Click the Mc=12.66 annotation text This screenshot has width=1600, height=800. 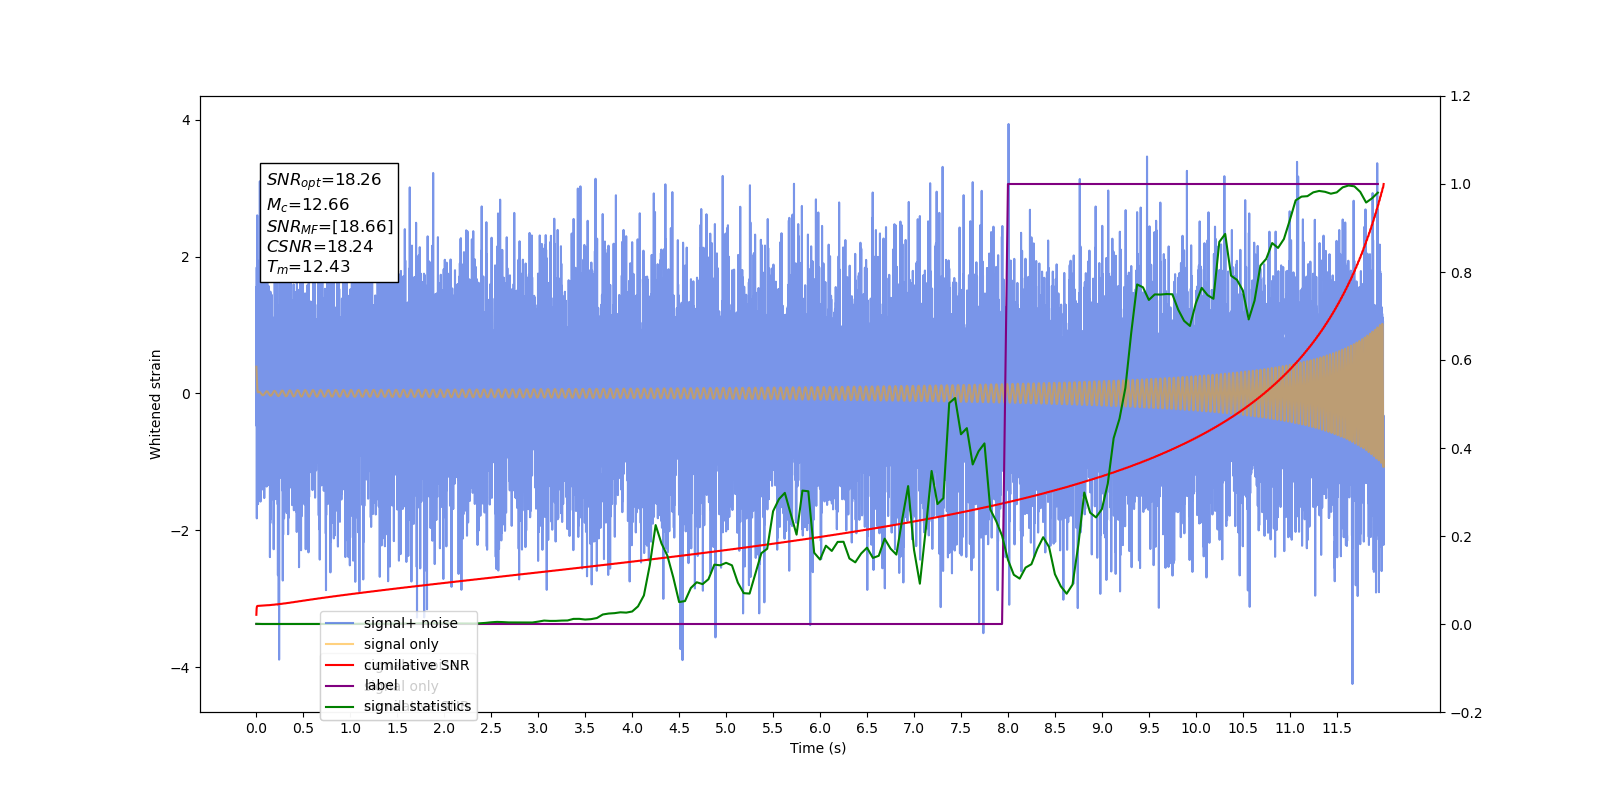click(x=308, y=204)
